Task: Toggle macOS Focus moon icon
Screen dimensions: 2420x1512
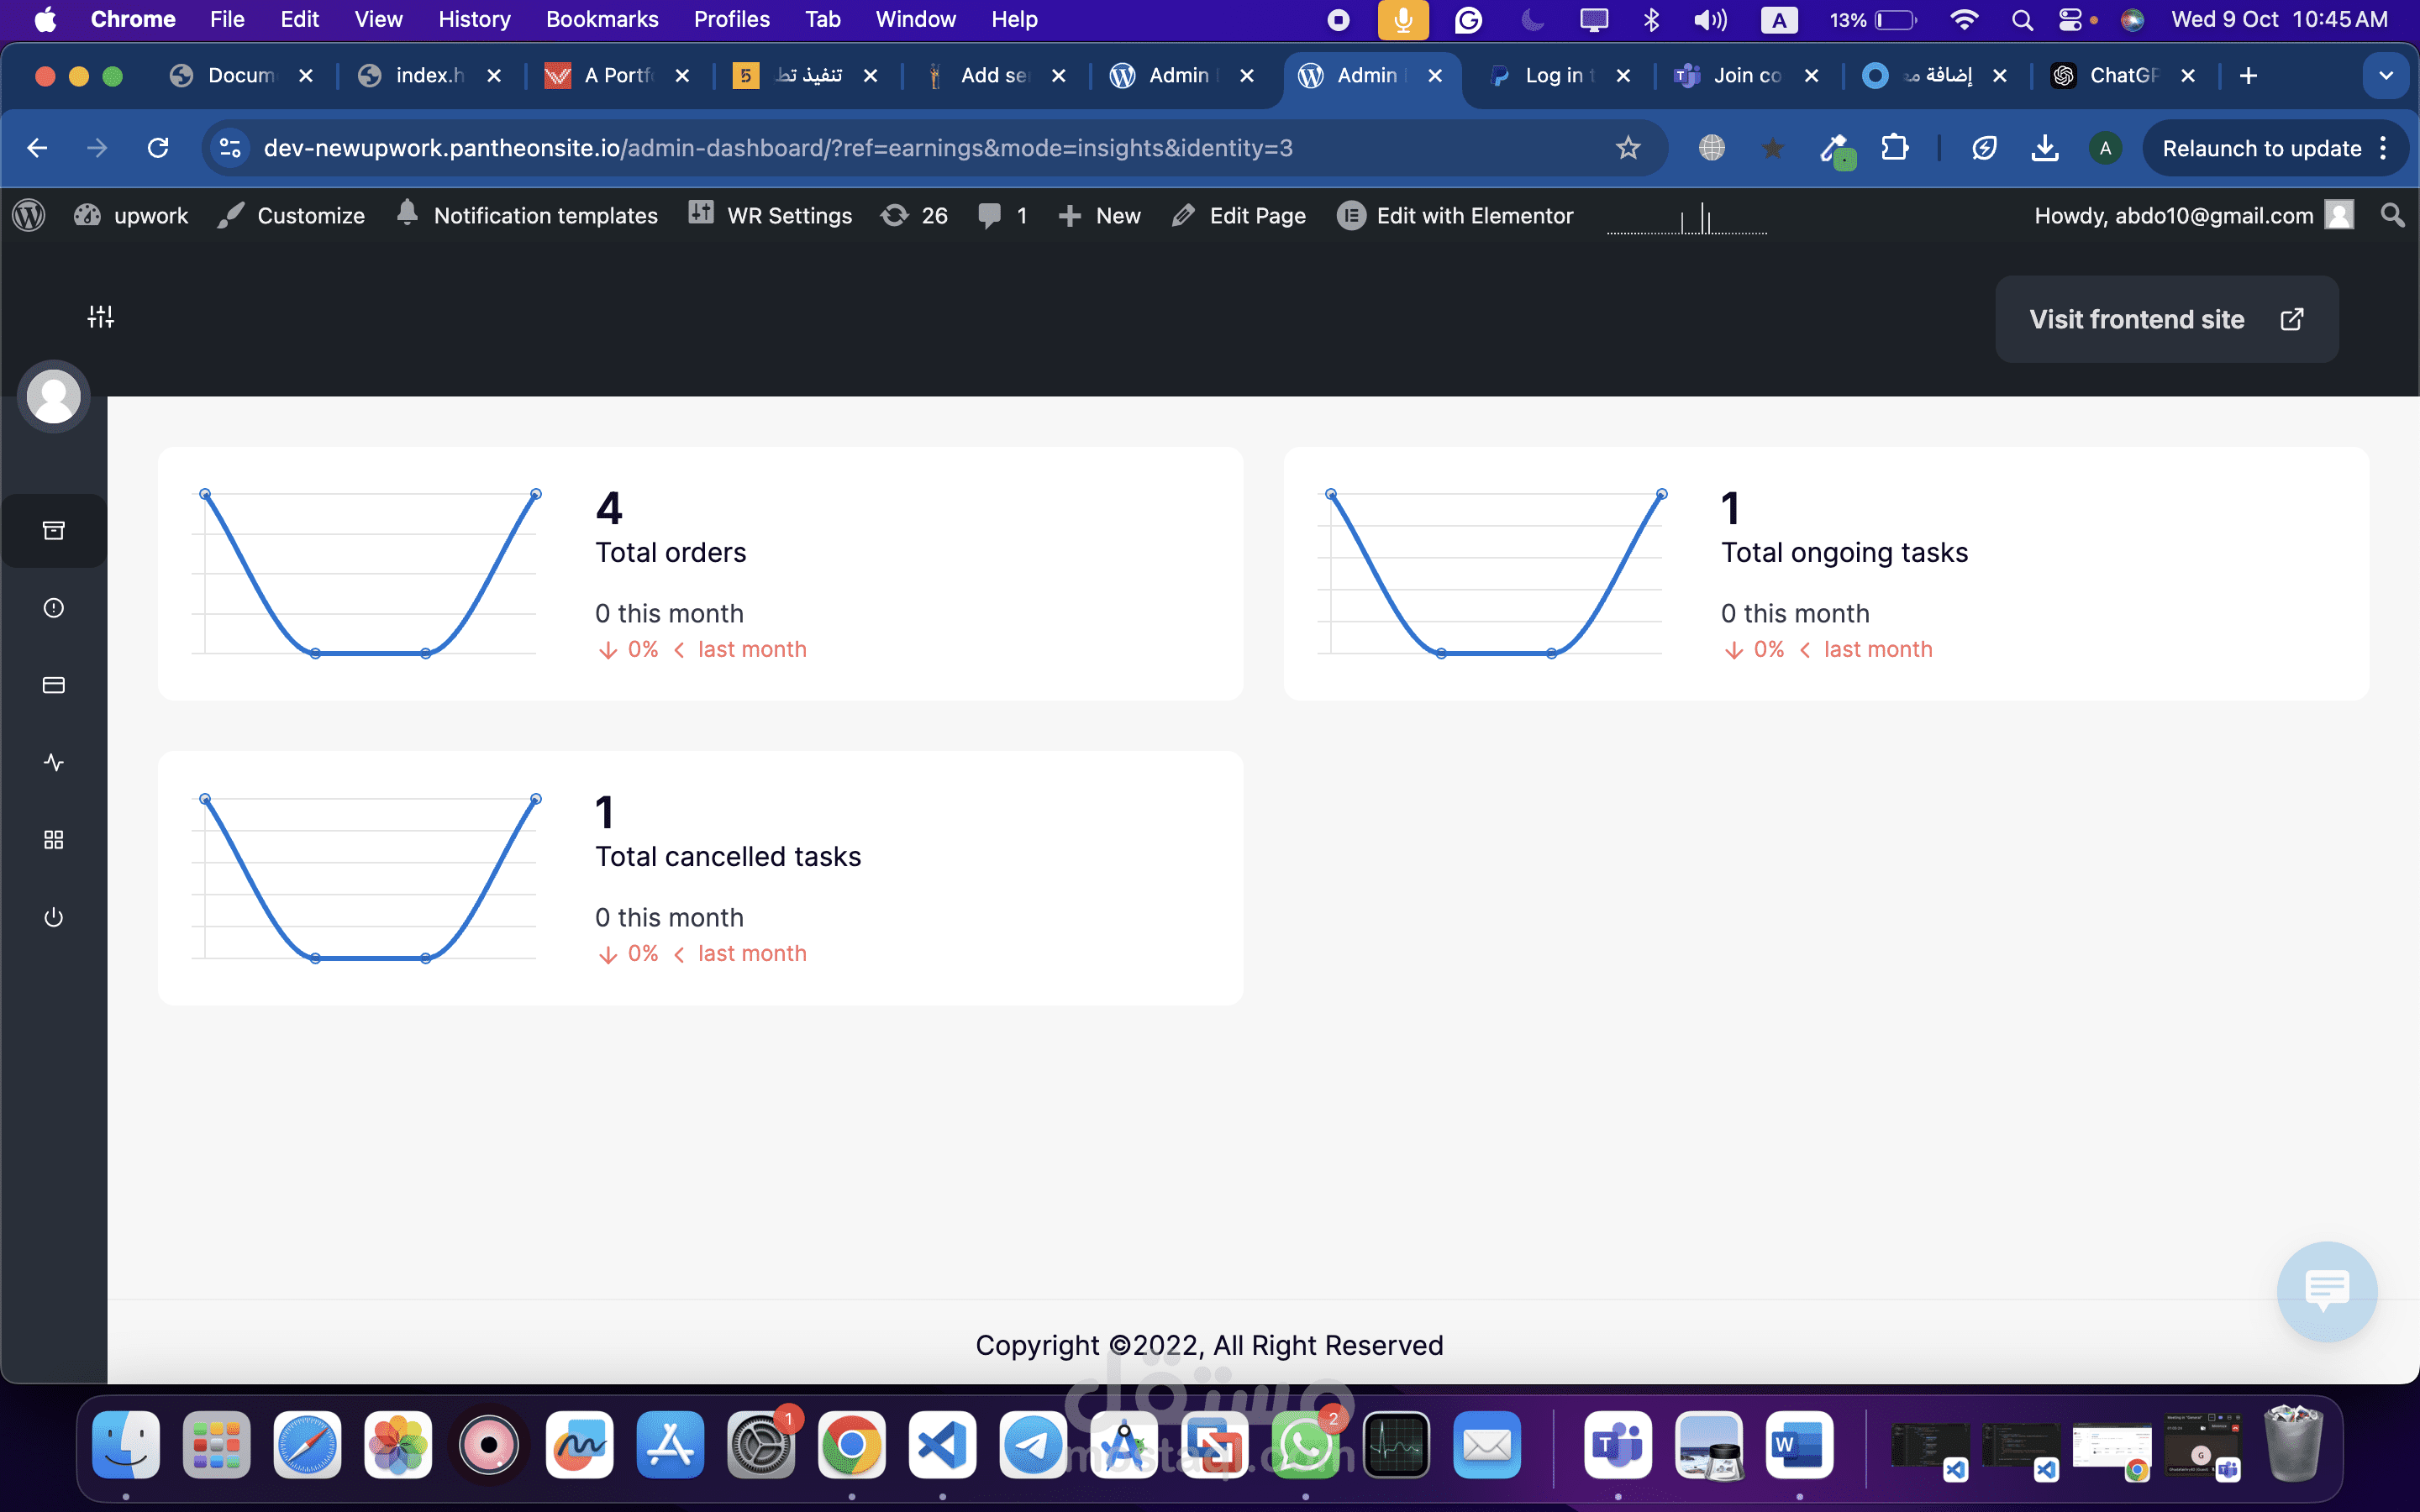Action: [1532, 19]
